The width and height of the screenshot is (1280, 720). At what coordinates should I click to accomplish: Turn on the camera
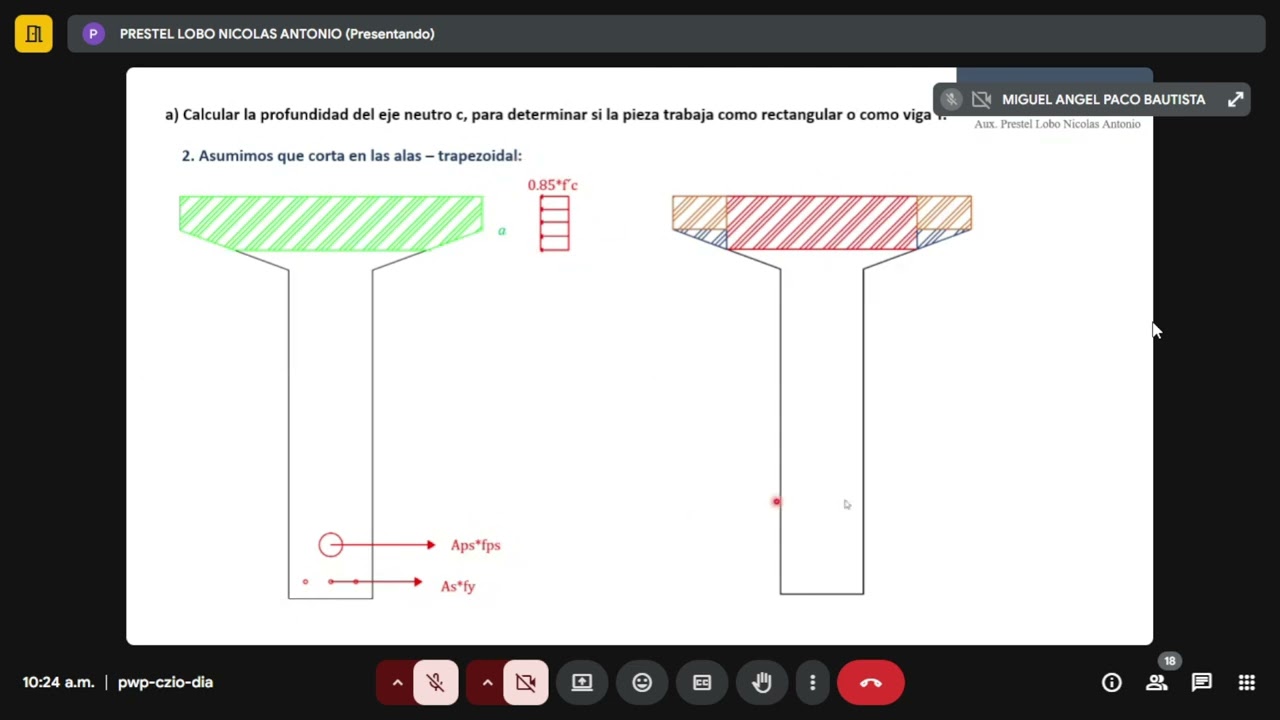coord(525,683)
